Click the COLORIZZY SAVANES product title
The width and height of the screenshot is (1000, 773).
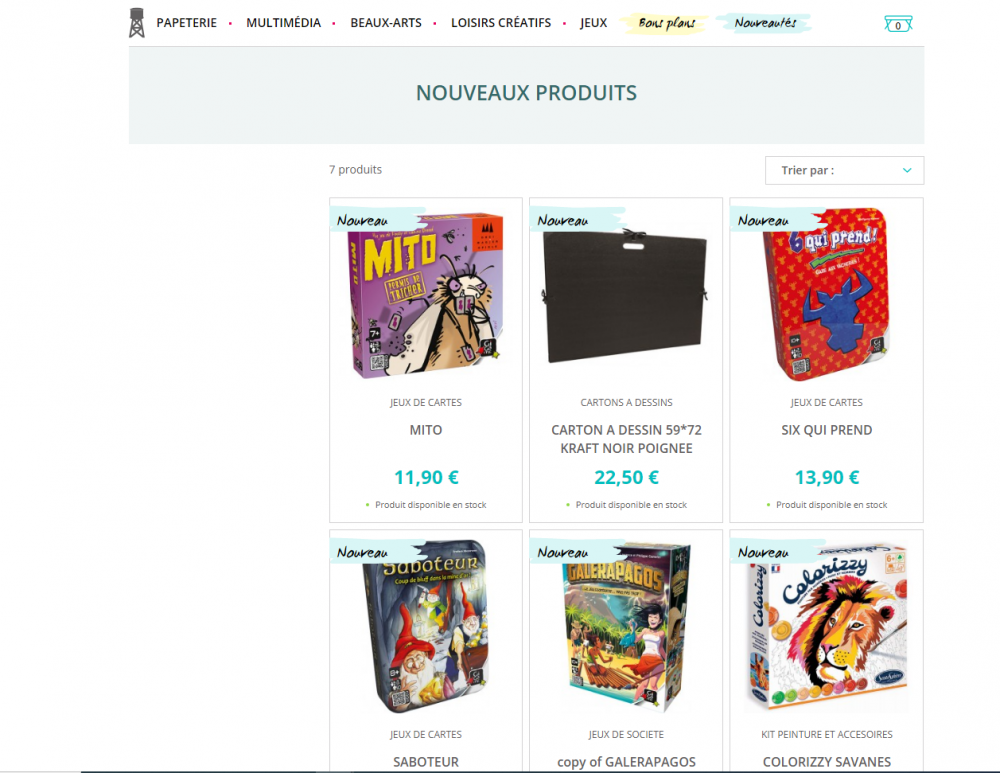[827, 762]
